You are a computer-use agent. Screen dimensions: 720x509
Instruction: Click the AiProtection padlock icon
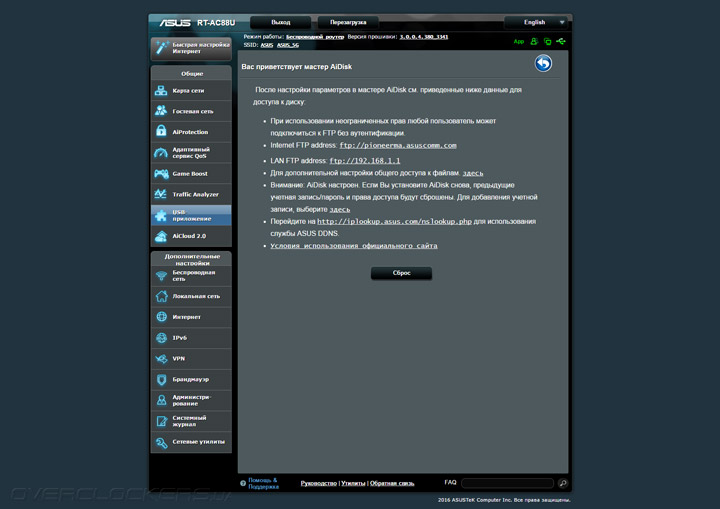tap(161, 131)
